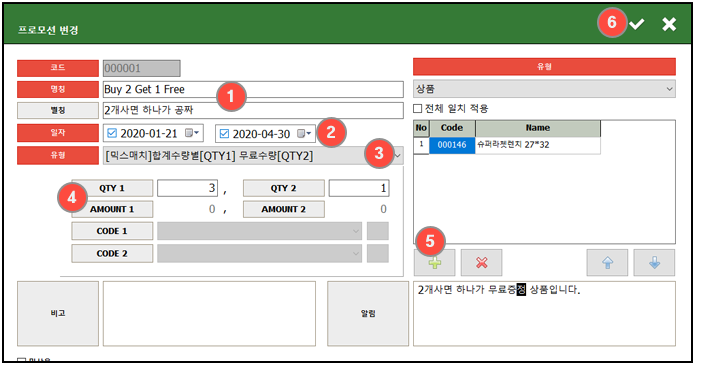The height and width of the screenshot is (366, 723).
Task: Close the promotion dialog with the X icon
Action: click(x=669, y=24)
